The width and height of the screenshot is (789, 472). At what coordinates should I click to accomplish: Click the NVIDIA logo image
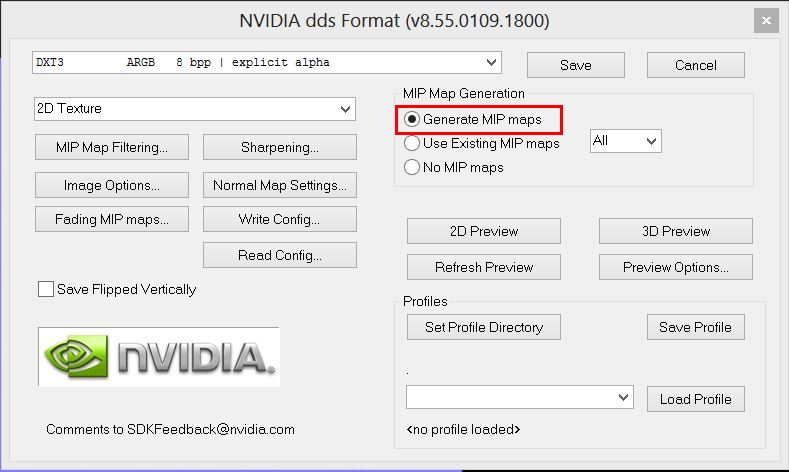pos(159,357)
